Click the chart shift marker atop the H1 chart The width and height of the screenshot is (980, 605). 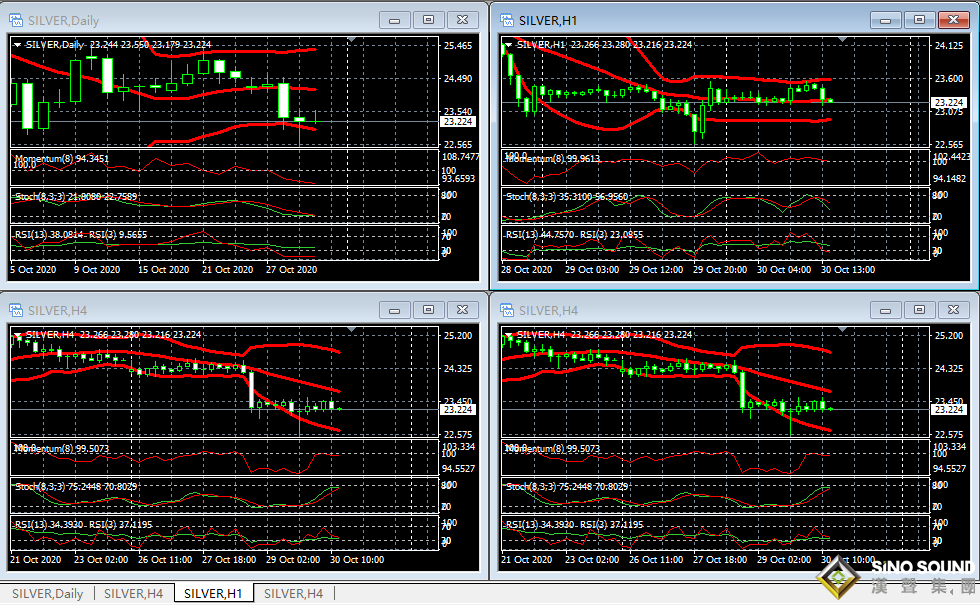(843, 40)
